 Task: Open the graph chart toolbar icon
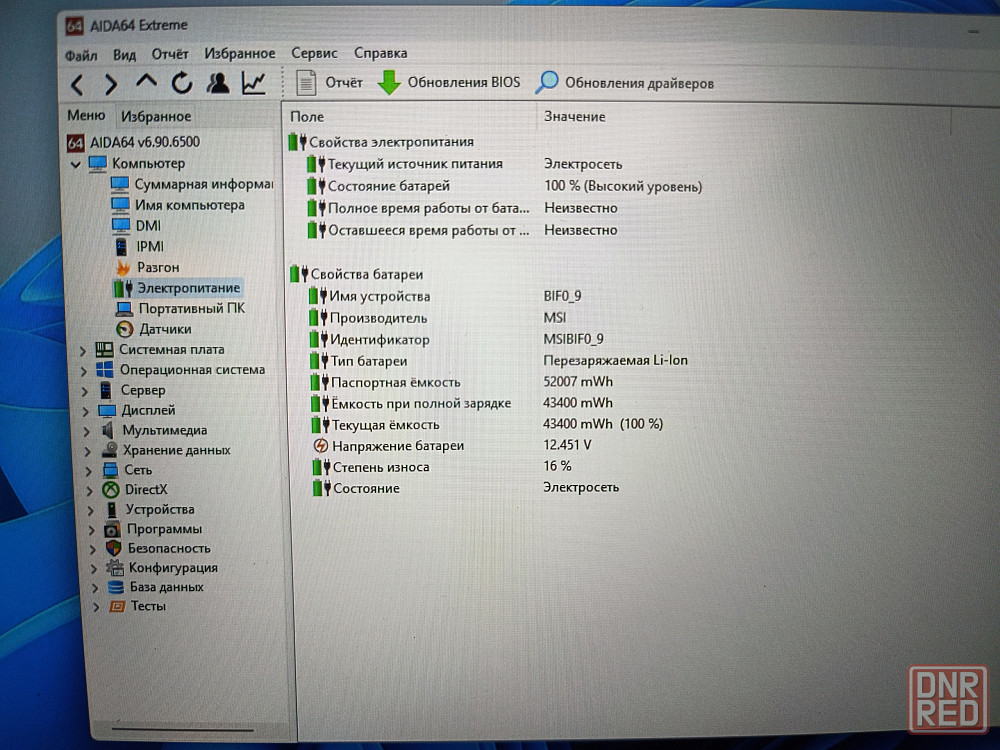point(254,83)
